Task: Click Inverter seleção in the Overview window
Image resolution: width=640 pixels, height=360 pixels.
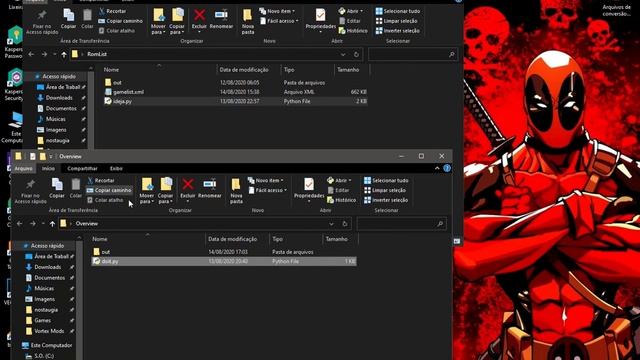Action: [386, 200]
